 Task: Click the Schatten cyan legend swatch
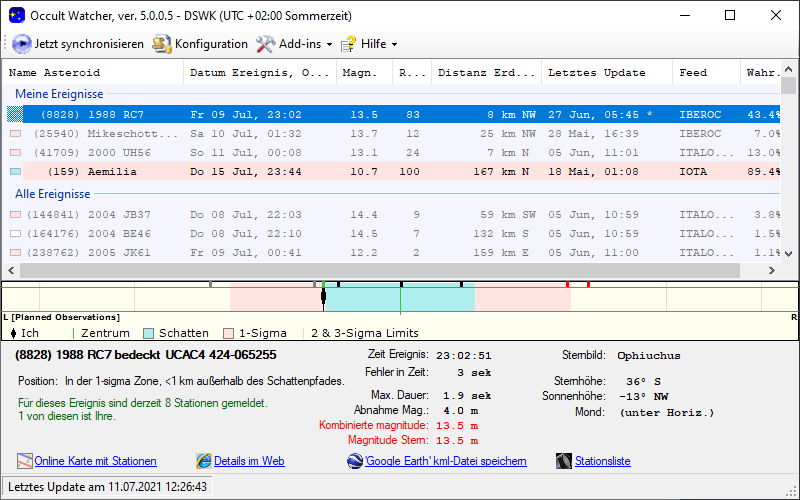[148, 333]
